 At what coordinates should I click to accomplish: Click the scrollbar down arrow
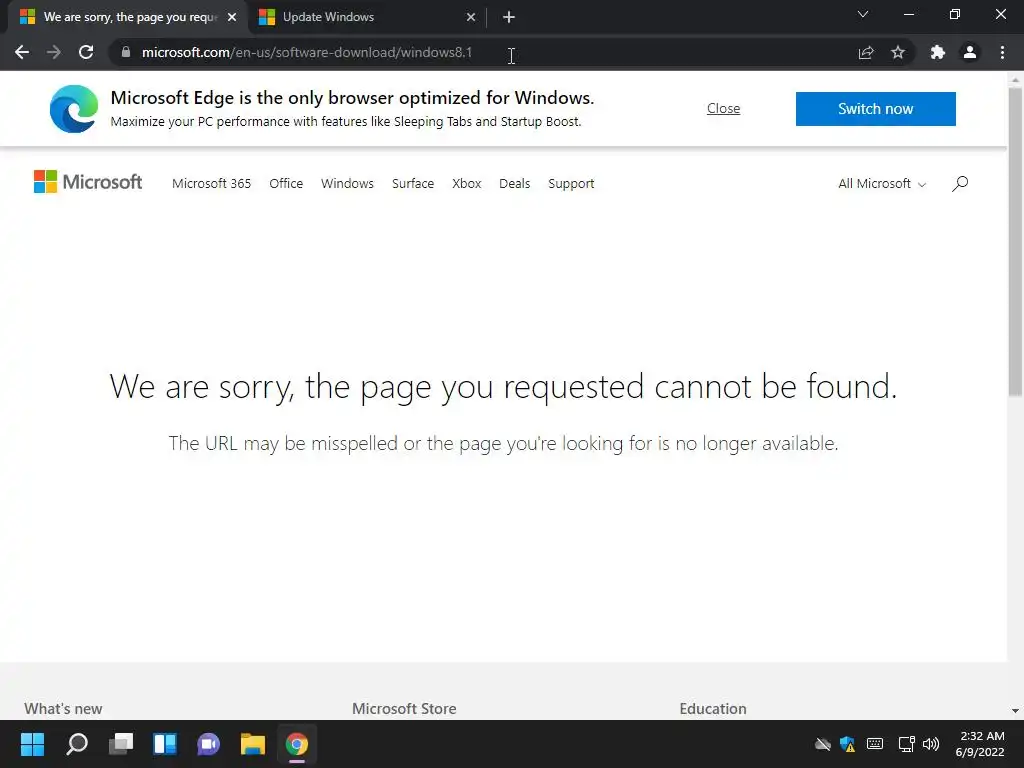(x=1015, y=711)
